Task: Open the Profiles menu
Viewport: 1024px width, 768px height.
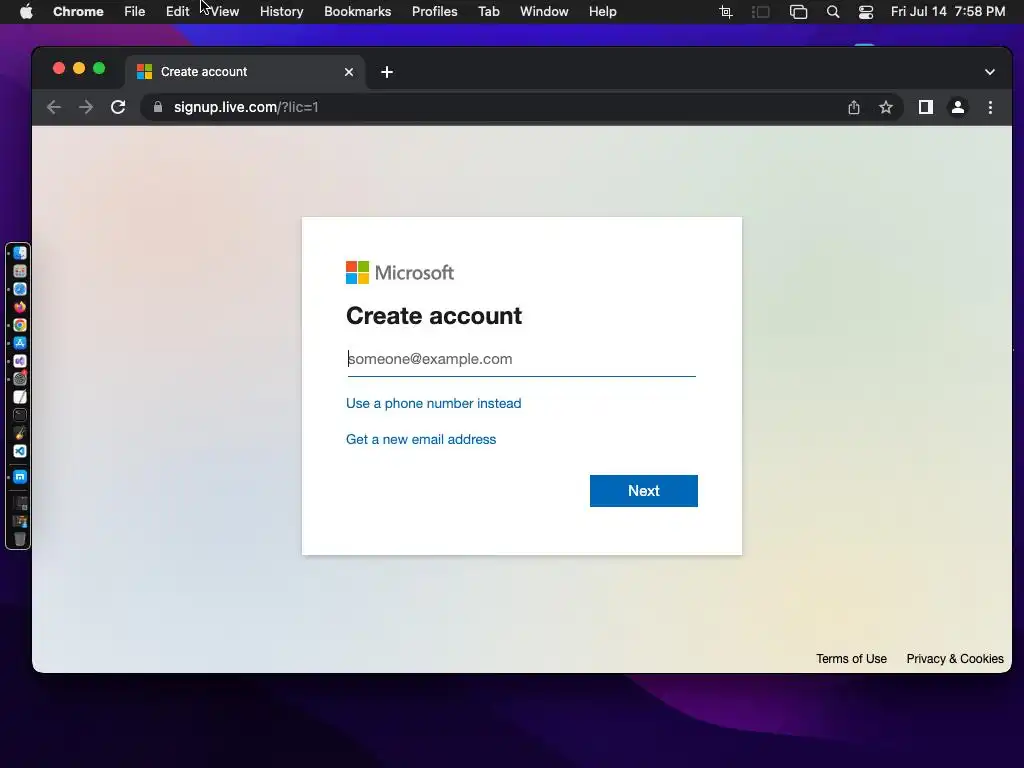Action: click(434, 12)
